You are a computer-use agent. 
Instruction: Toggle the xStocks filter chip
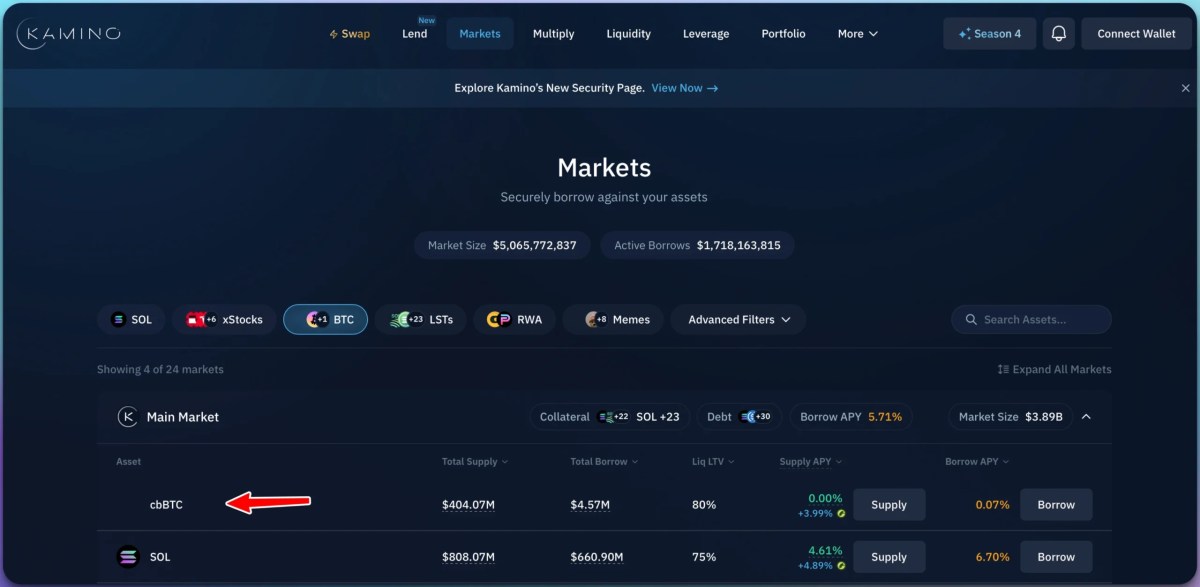(224, 320)
